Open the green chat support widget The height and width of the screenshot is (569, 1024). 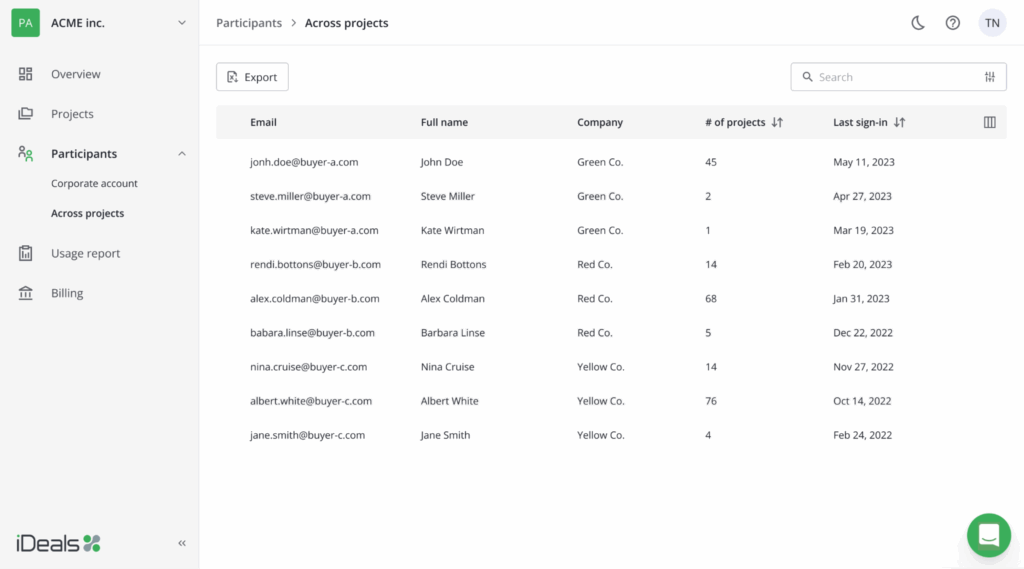pyautogui.click(x=988, y=535)
